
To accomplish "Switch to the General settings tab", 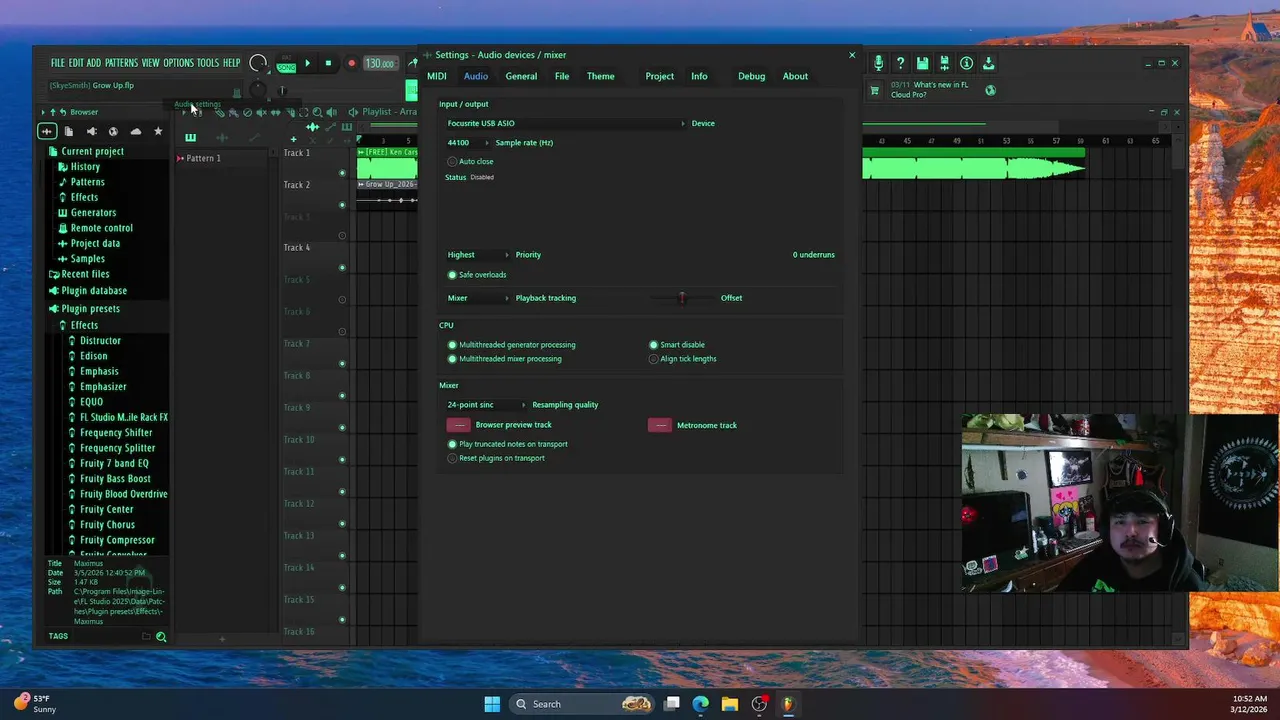I will tap(521, 76).
